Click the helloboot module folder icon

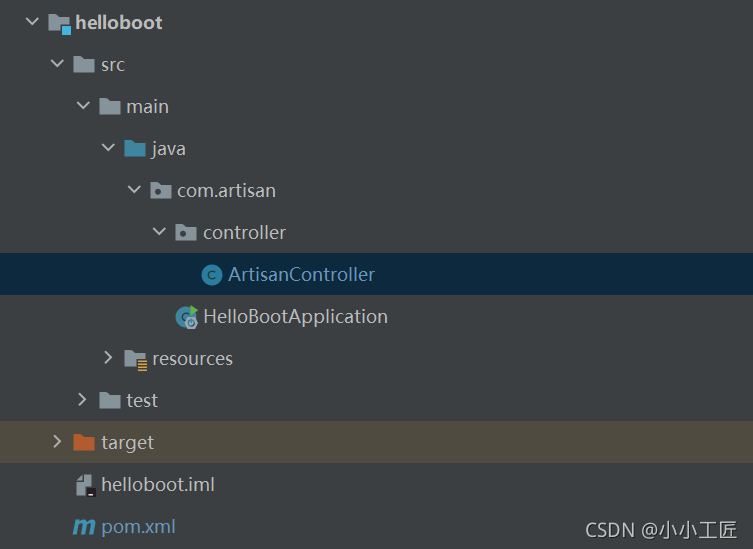click(60, 24)
